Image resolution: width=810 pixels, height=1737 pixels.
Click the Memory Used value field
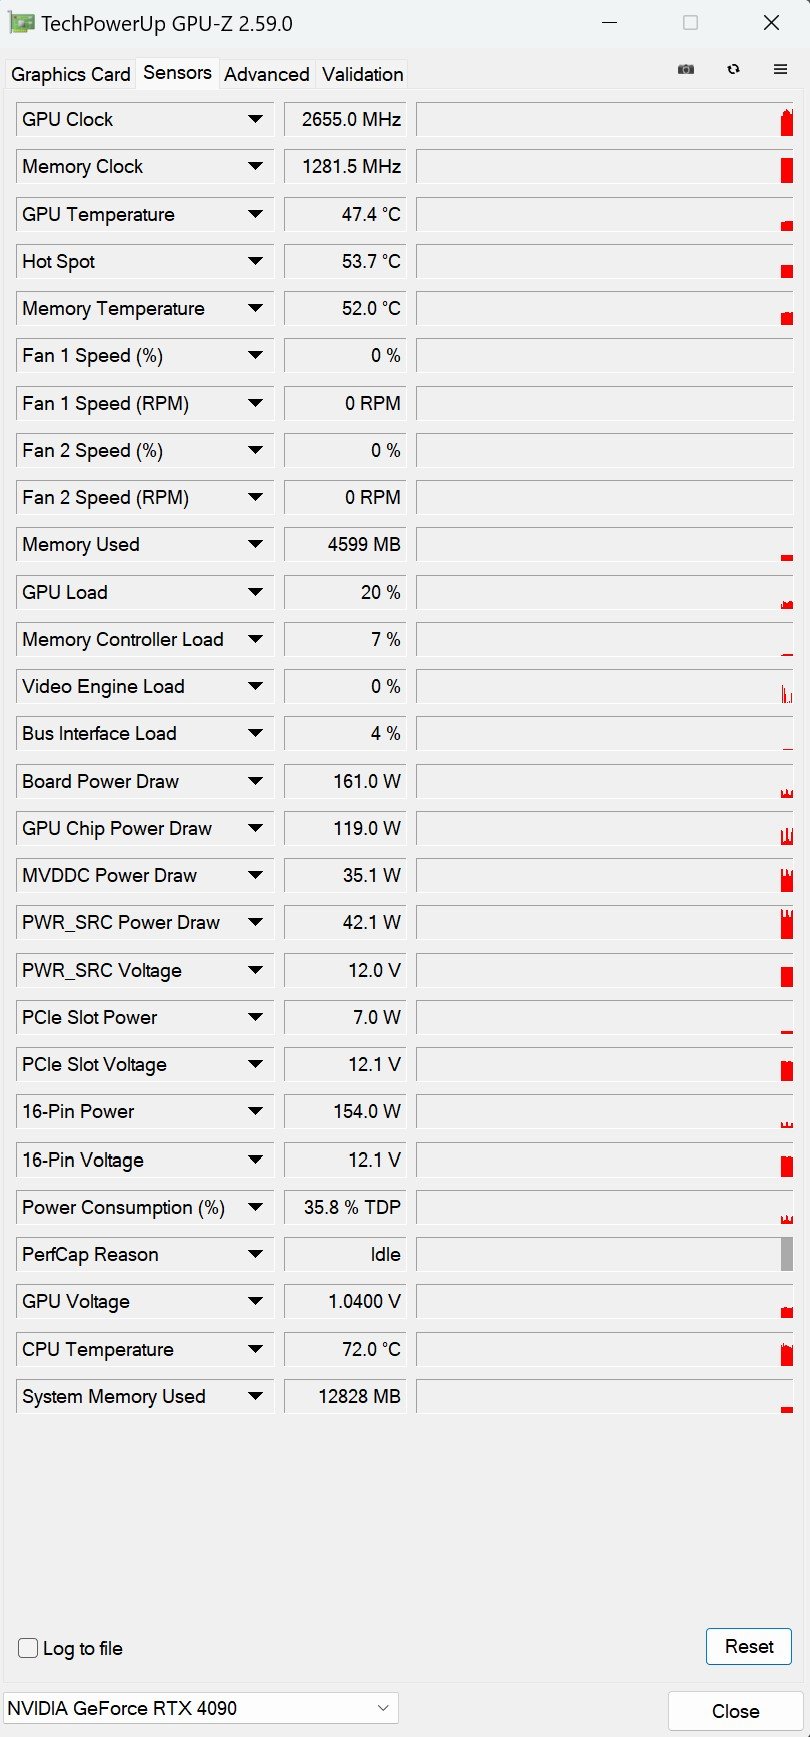click(345, 545)
